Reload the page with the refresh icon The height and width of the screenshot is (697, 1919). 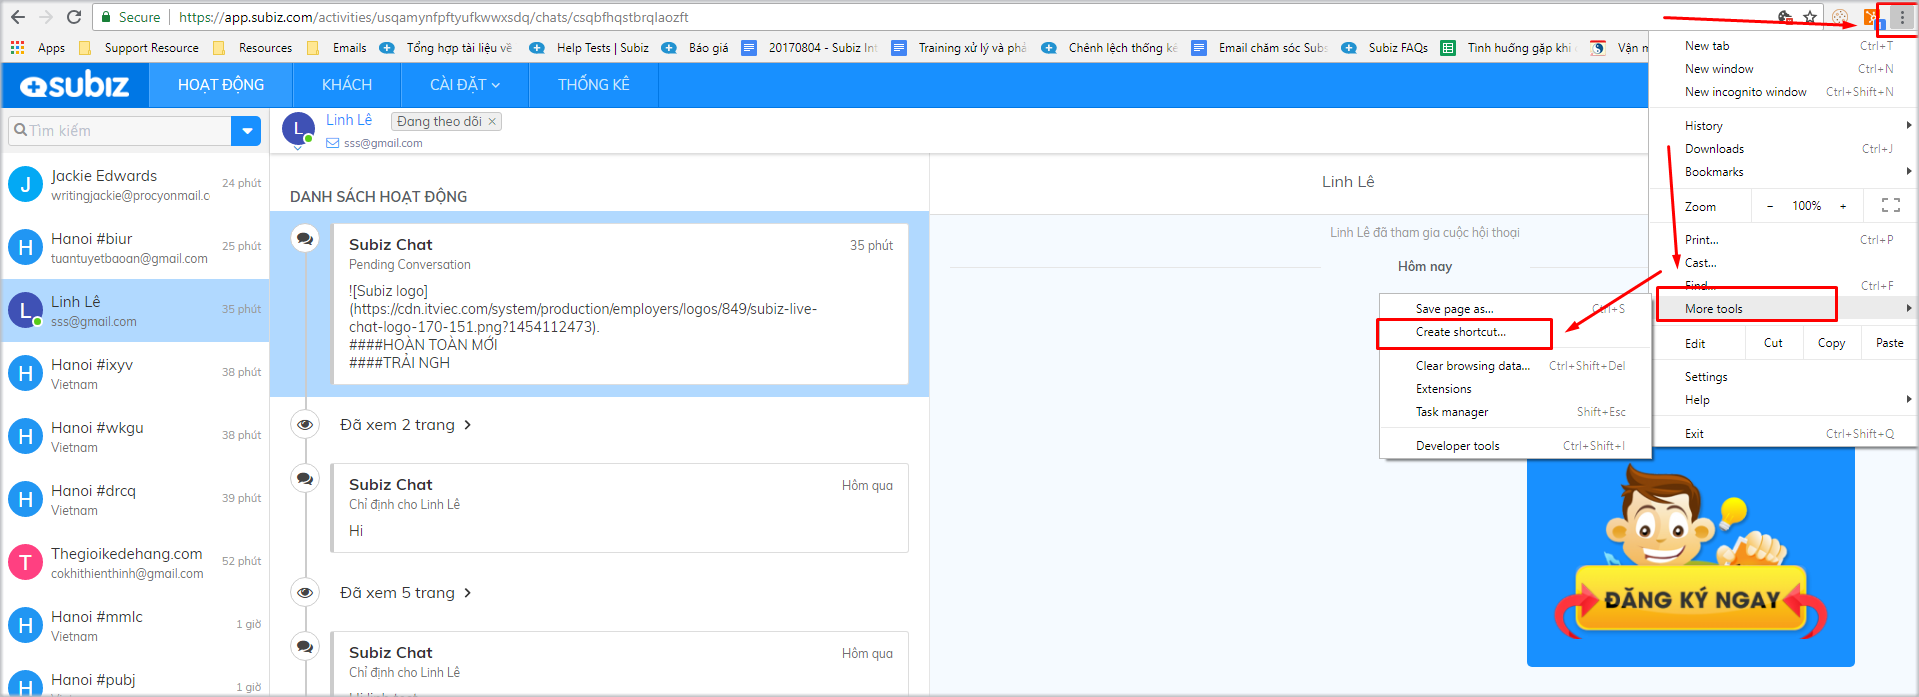(74, 17)
